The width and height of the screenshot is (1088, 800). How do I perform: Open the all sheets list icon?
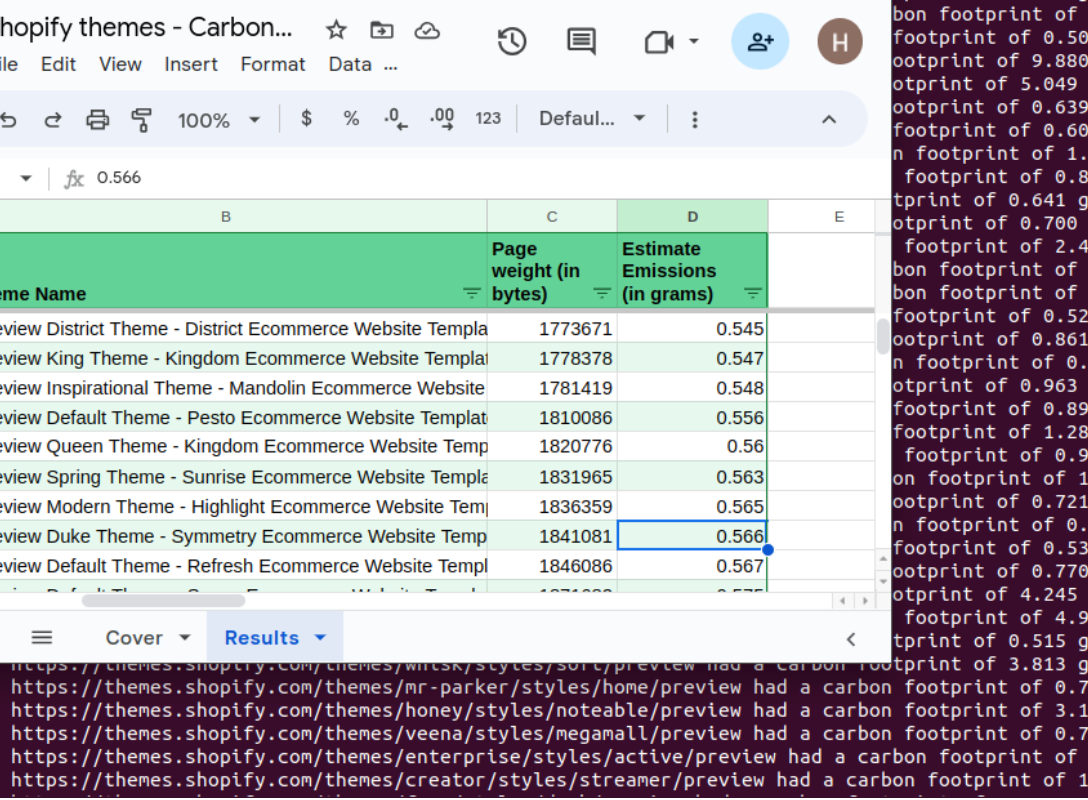click(x=42, y=637)
